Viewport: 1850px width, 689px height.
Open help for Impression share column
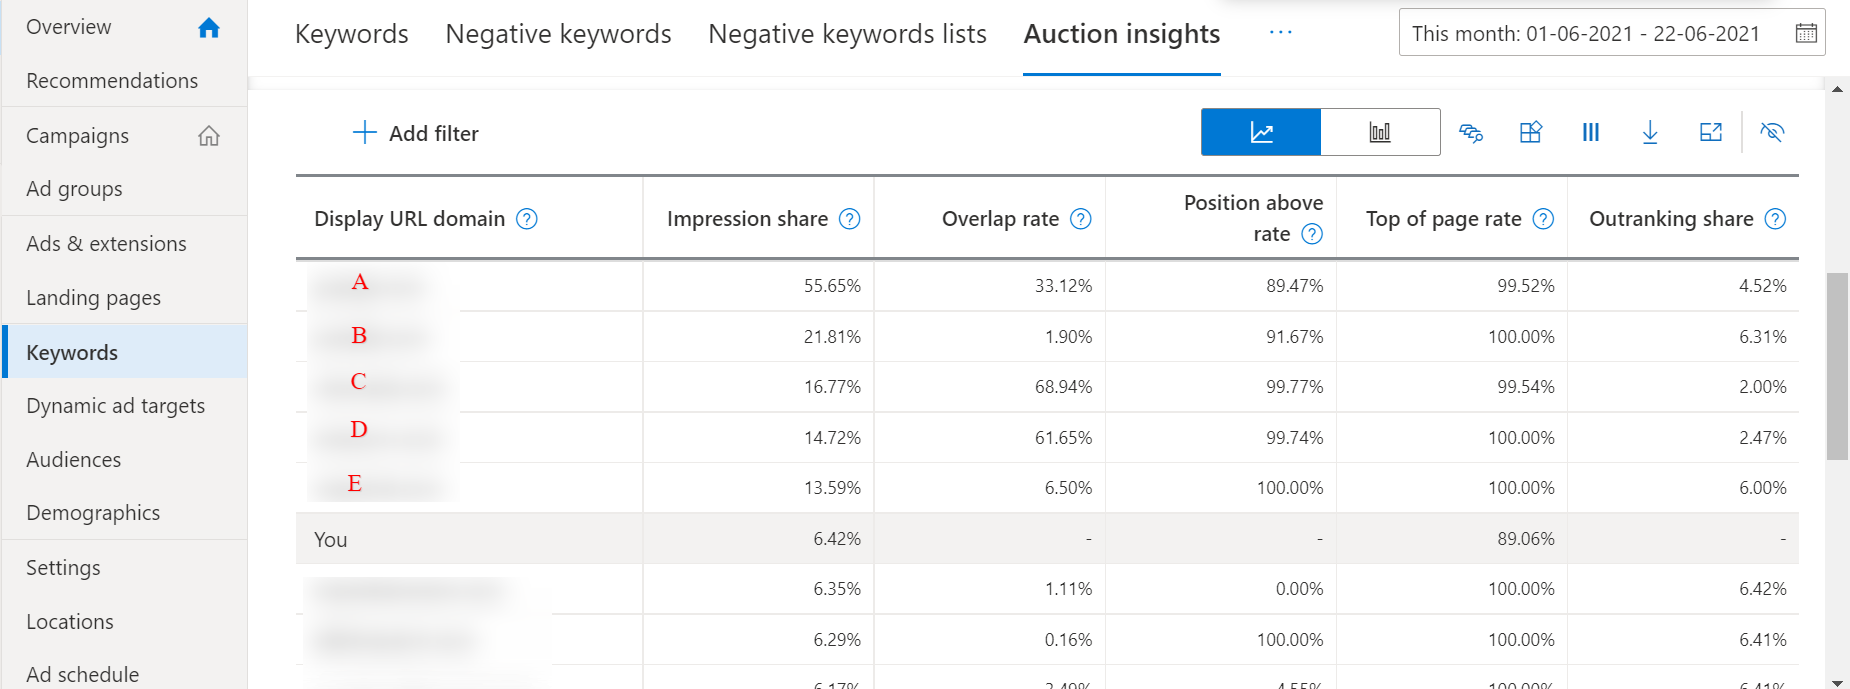pos(849,219)
